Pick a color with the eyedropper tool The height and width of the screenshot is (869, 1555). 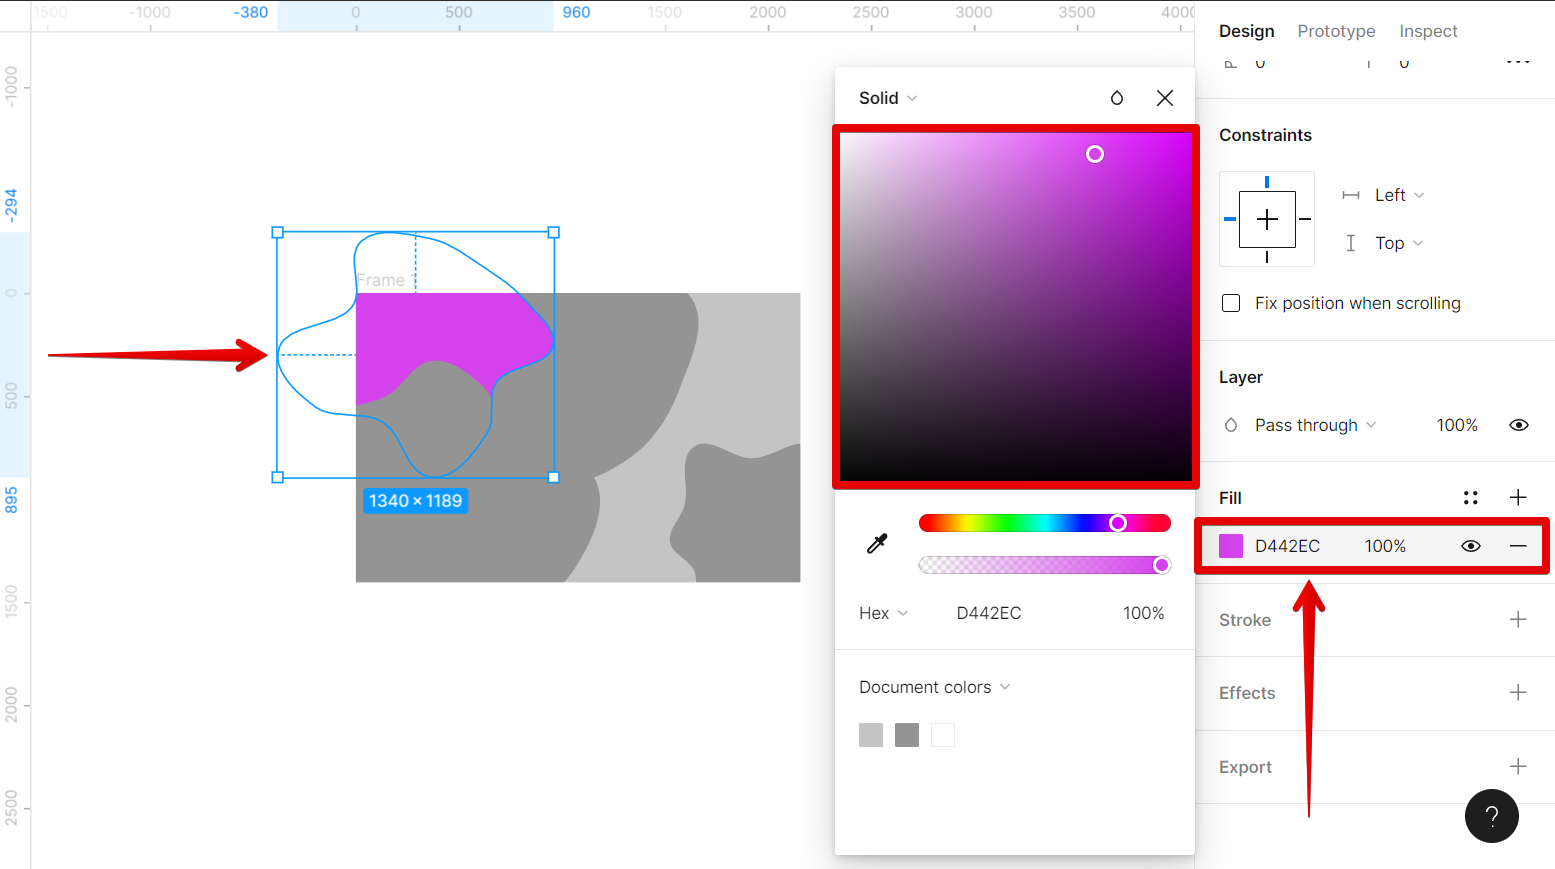(877, 544)
